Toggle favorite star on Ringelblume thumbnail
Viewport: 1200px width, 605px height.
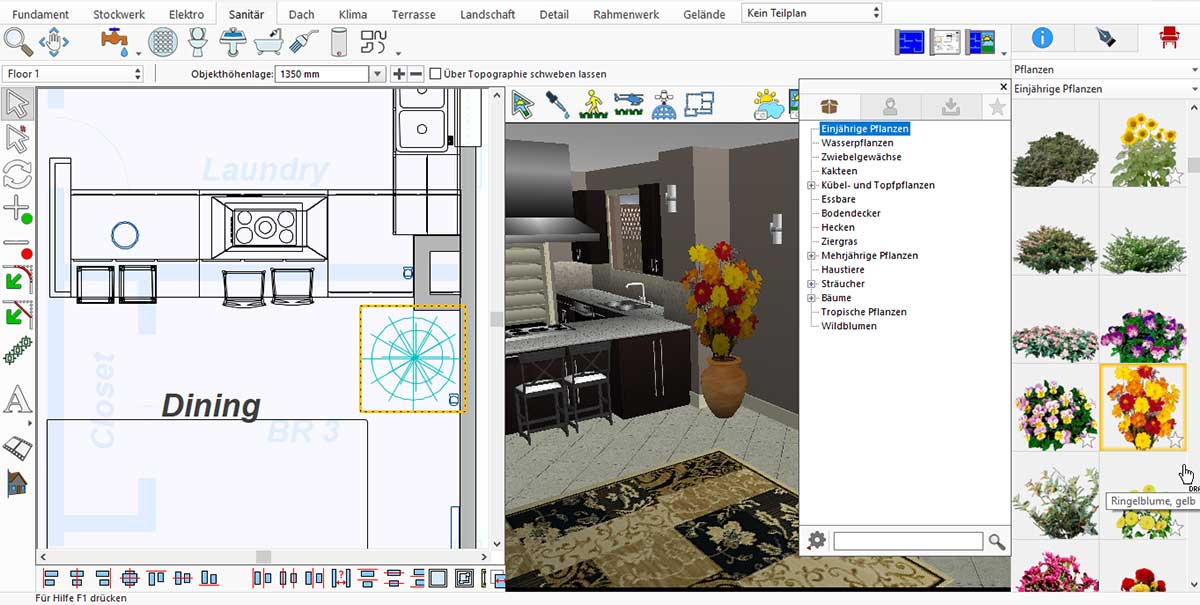(1176, 440)
